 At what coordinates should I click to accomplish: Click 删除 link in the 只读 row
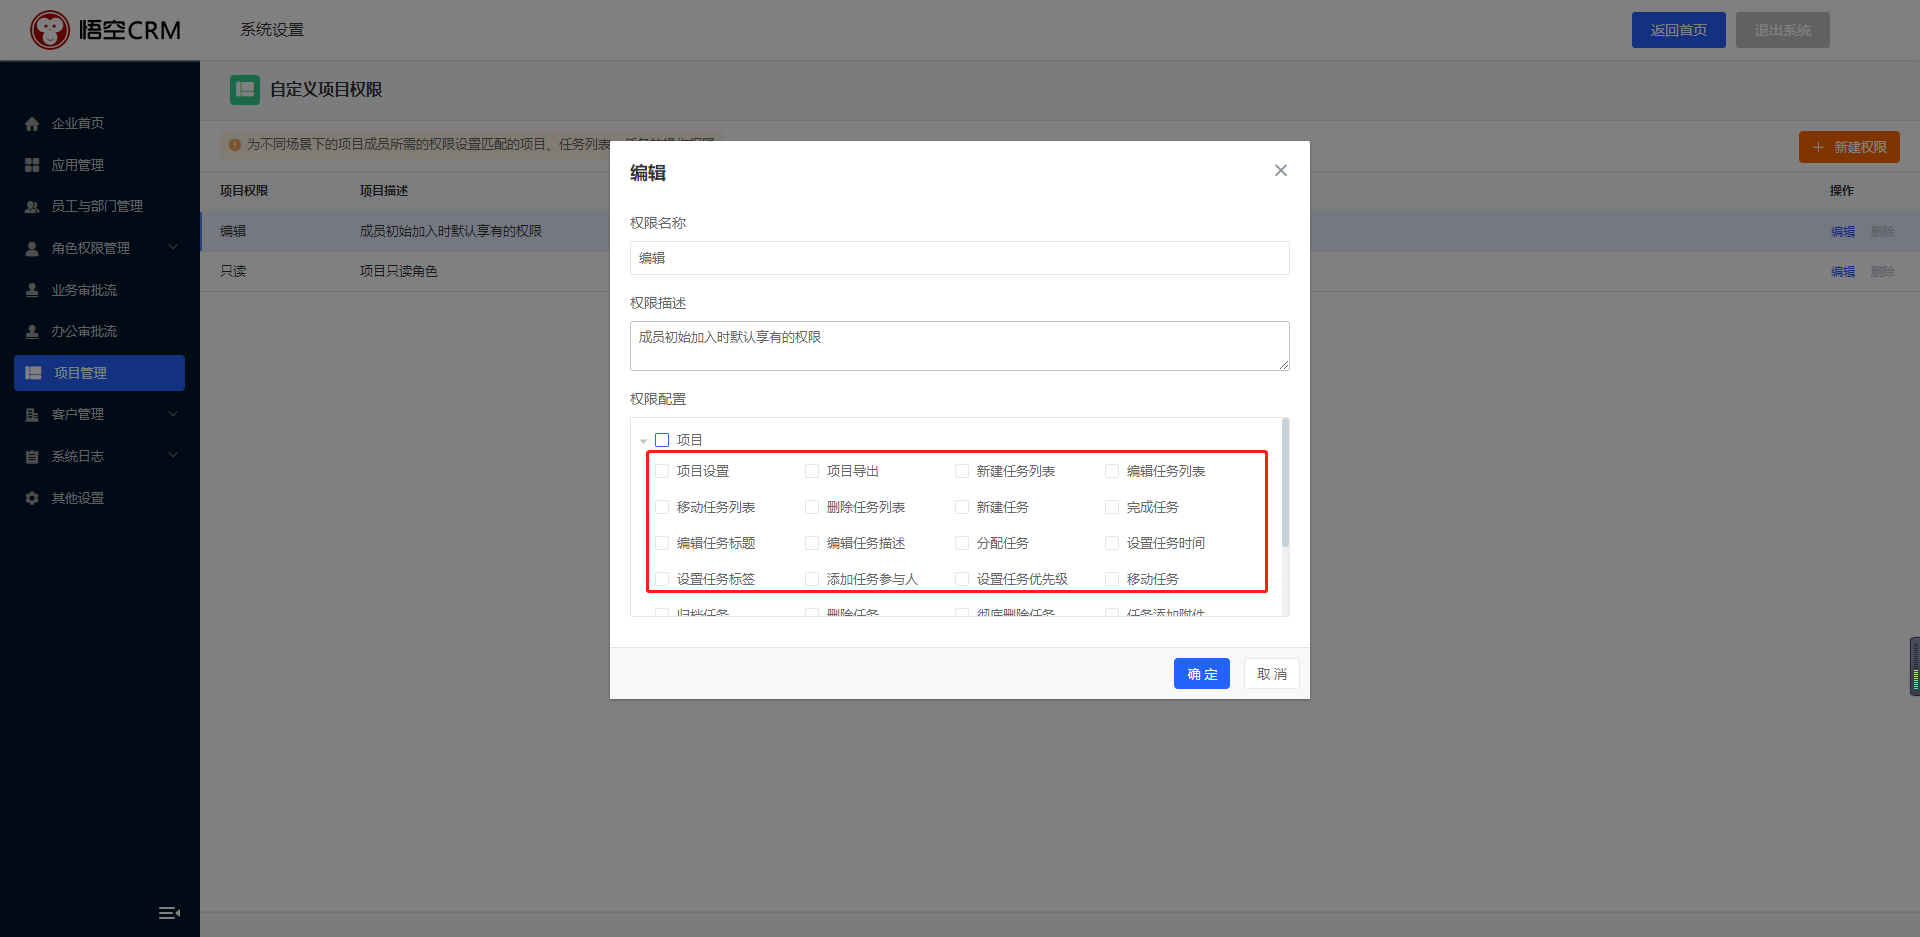[x=1883, y=272]
